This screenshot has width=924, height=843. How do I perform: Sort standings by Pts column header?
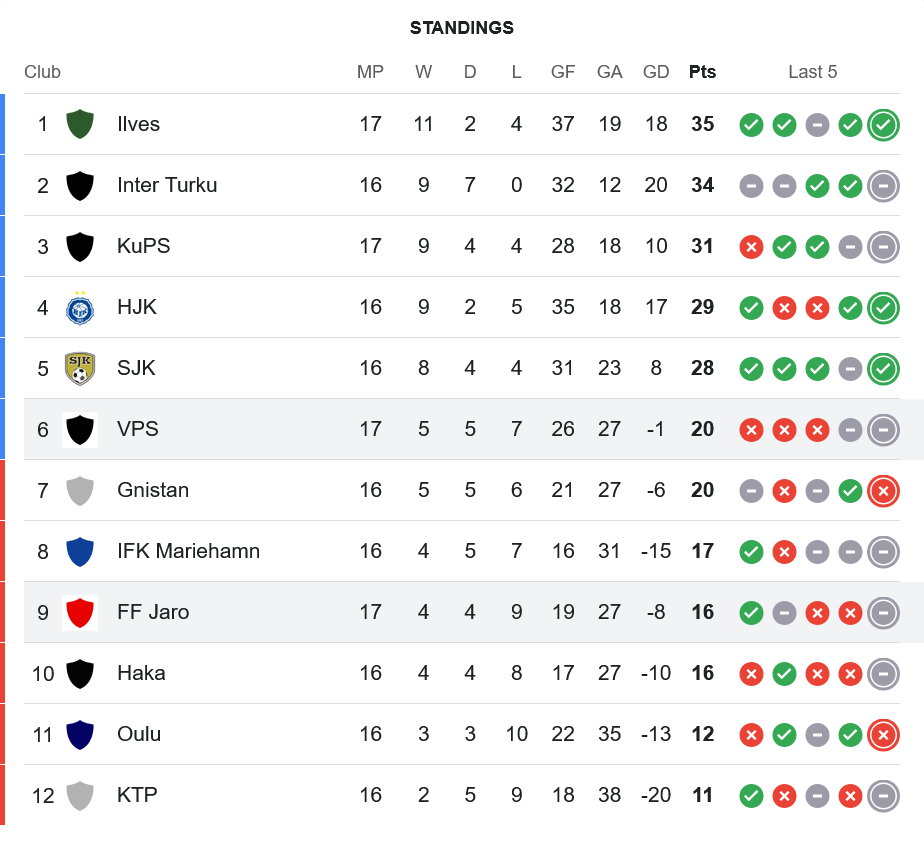click(702, 72)
